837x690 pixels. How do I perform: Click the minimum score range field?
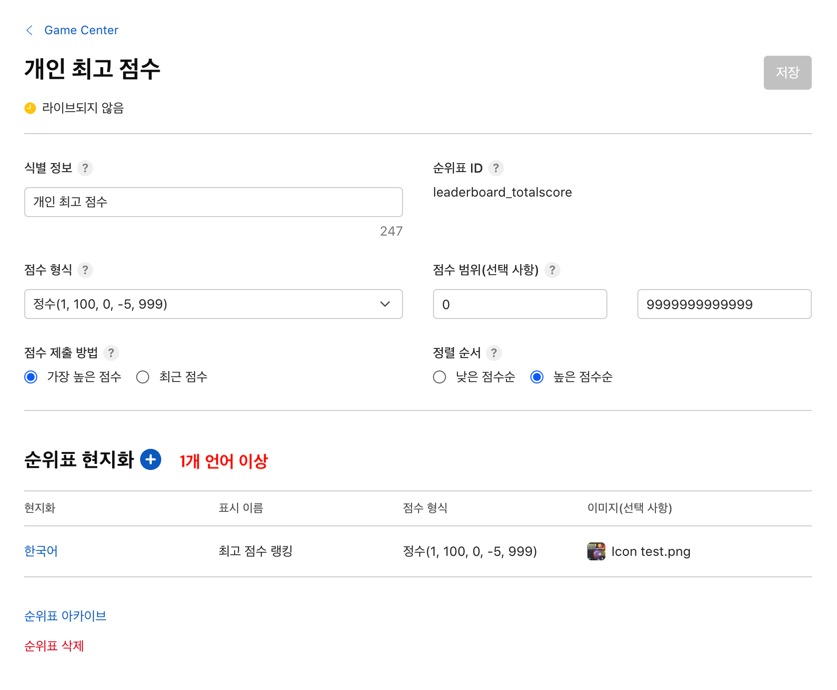pyautogui.click(x=519, y=304)
